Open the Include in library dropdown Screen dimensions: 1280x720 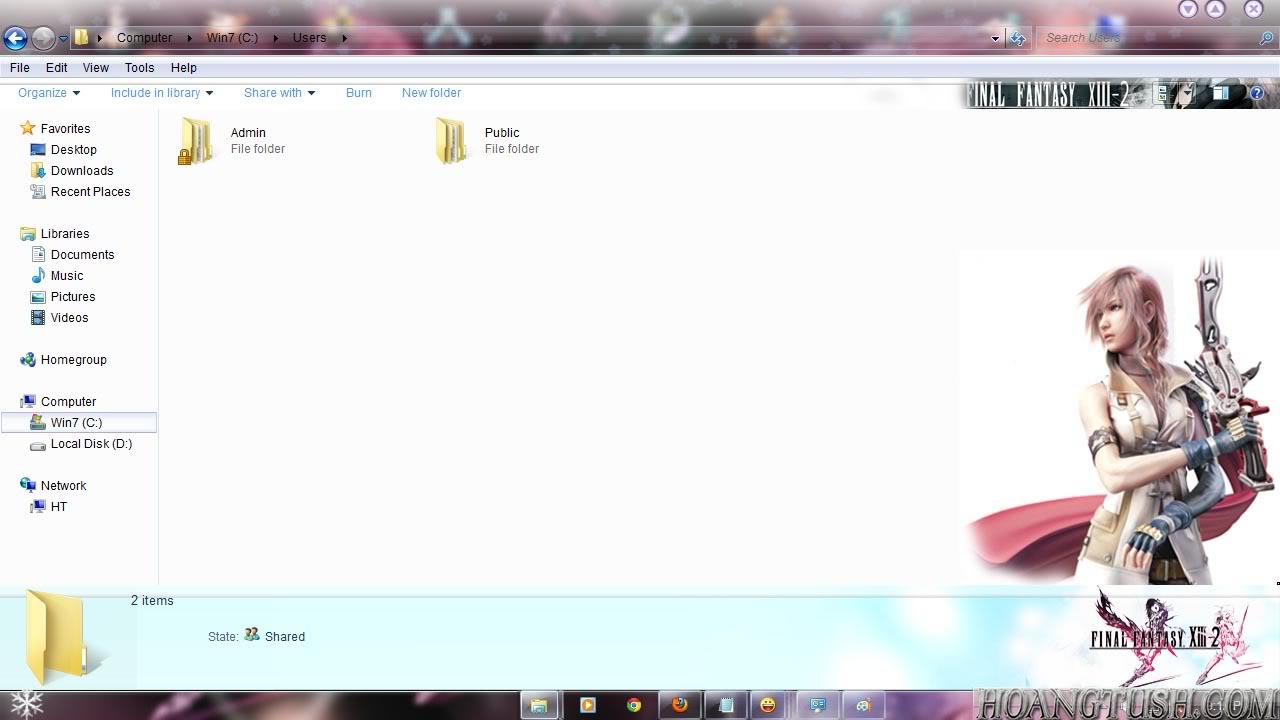[162, 93]
